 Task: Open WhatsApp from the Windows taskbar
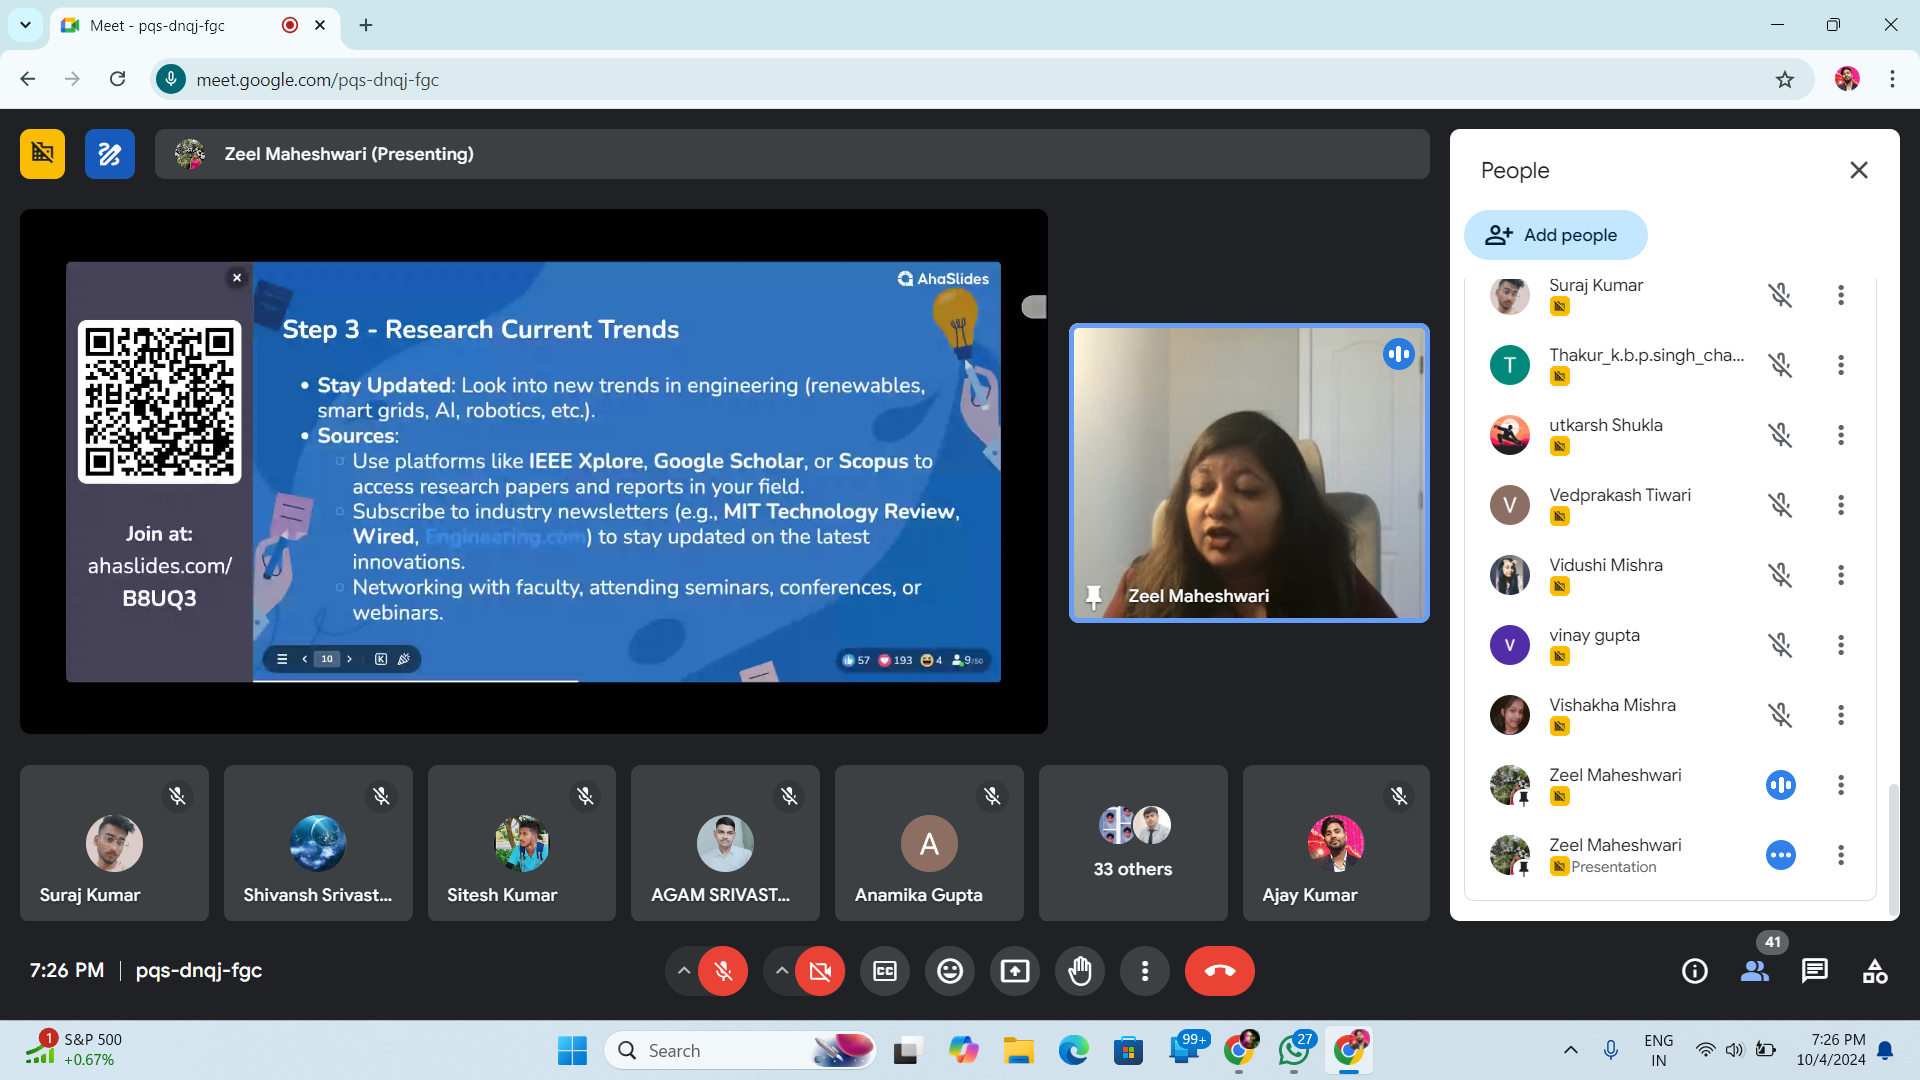coord(1293,1051)
